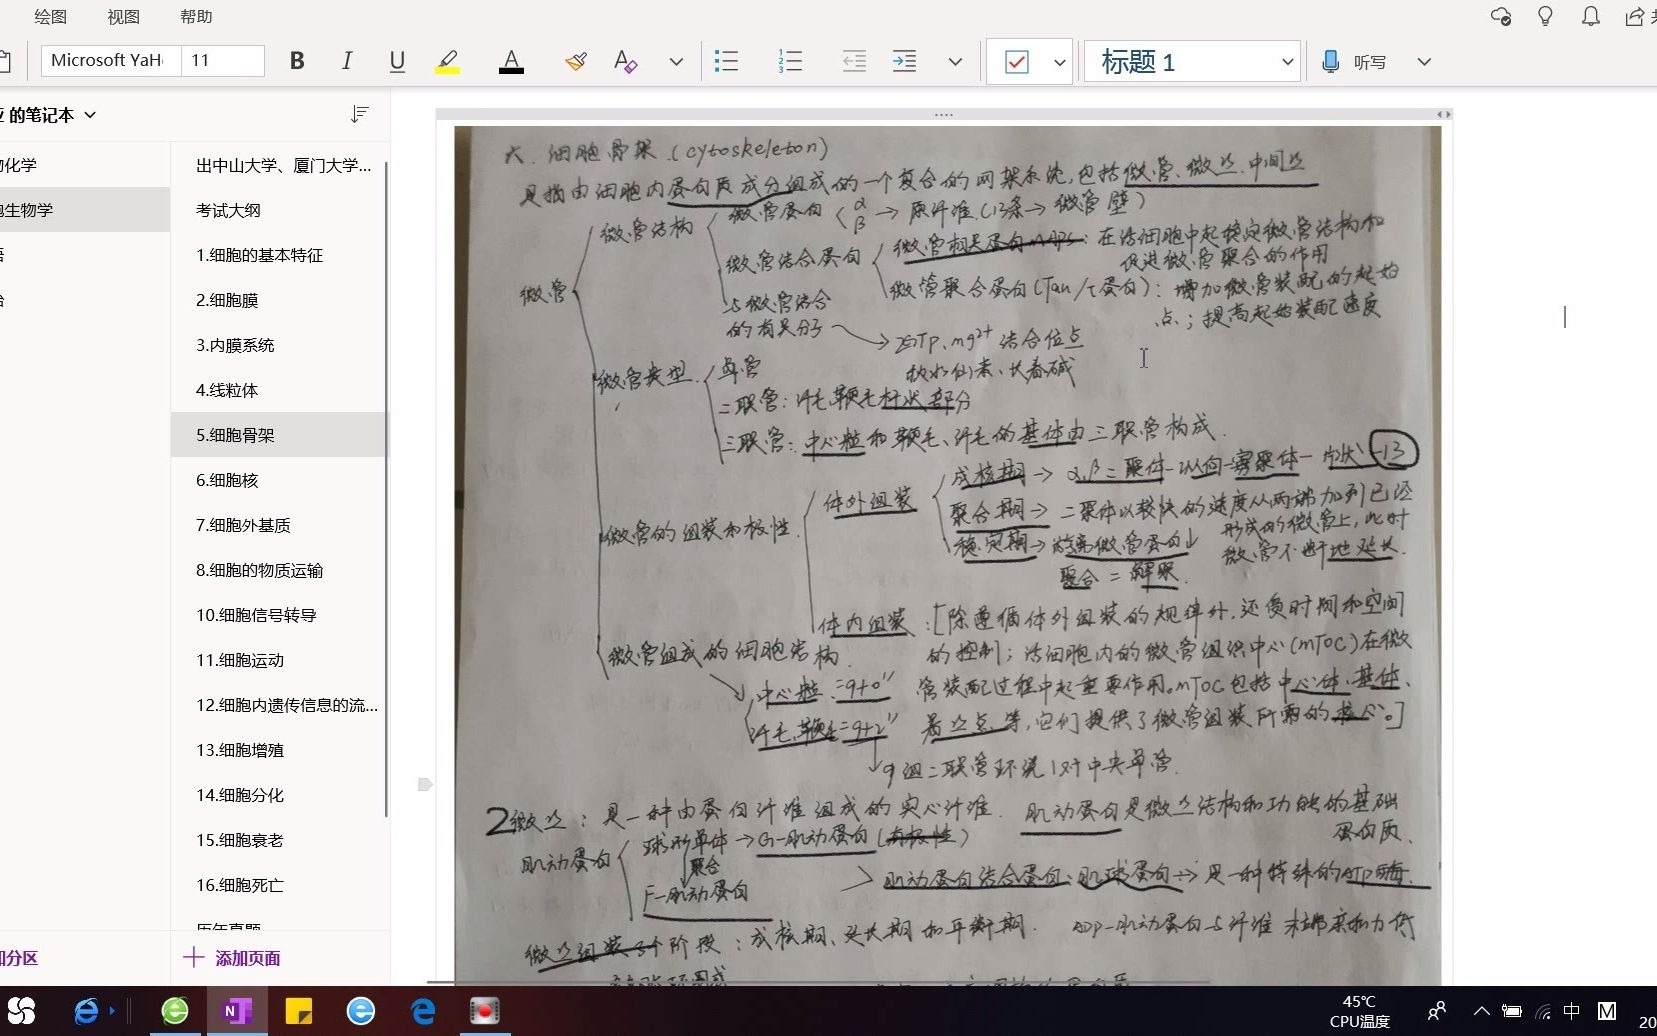Click the page list scrollbar
Screen dimensions: 1657x1036
[386, 490]
